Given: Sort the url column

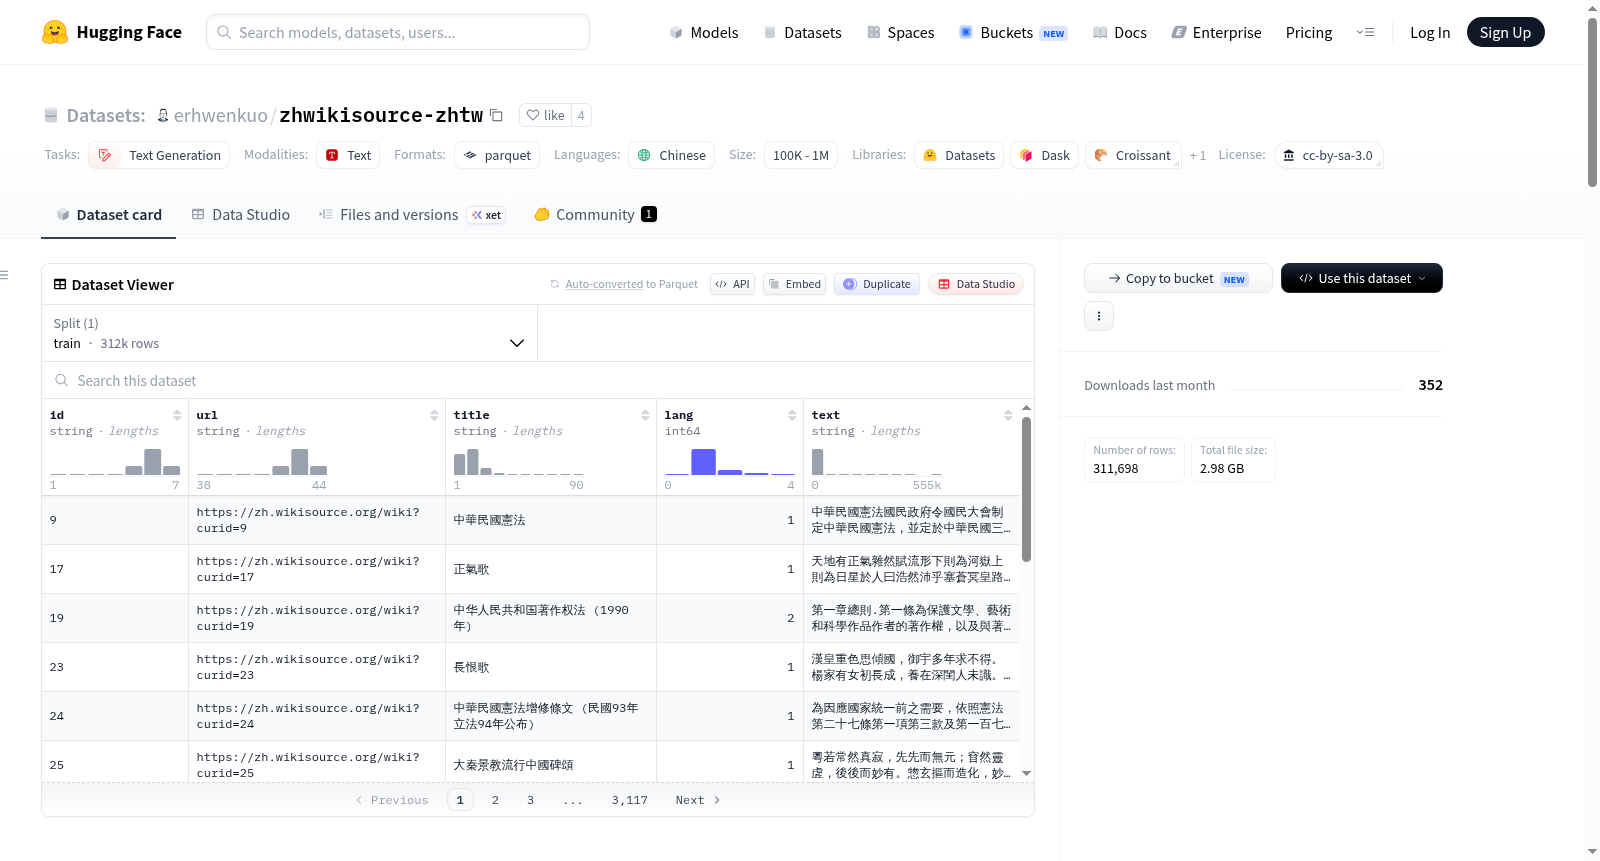Looking at the screenshot, I should click(x=434, y=415).
